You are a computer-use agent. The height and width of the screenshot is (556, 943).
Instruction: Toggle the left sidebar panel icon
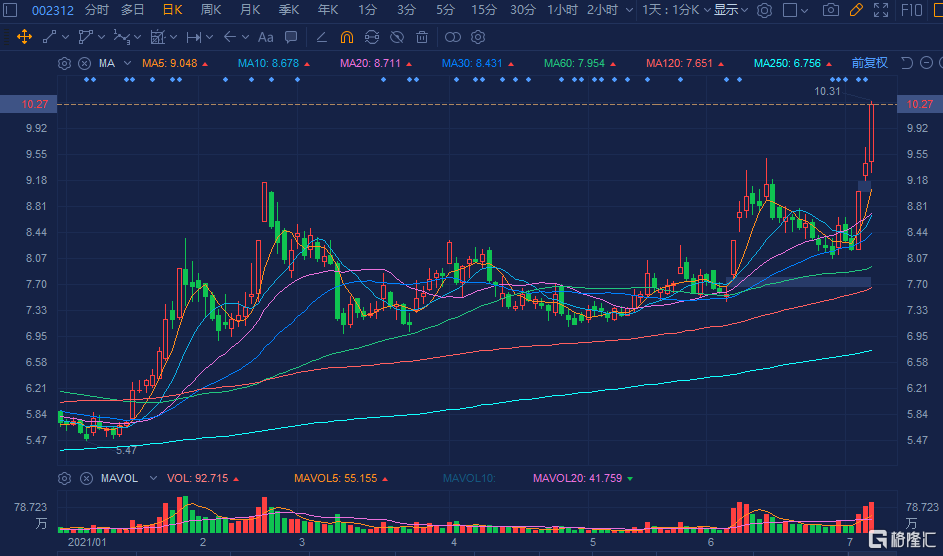coord(10,10)
